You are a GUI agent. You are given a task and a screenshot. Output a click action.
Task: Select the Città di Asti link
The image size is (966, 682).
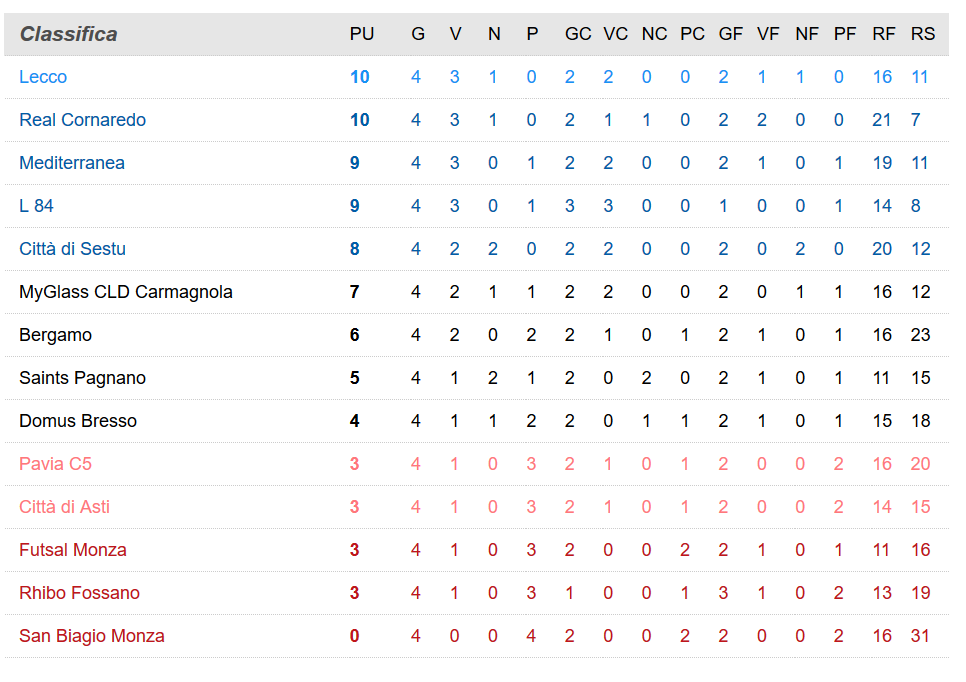click(x=64, y=507)
